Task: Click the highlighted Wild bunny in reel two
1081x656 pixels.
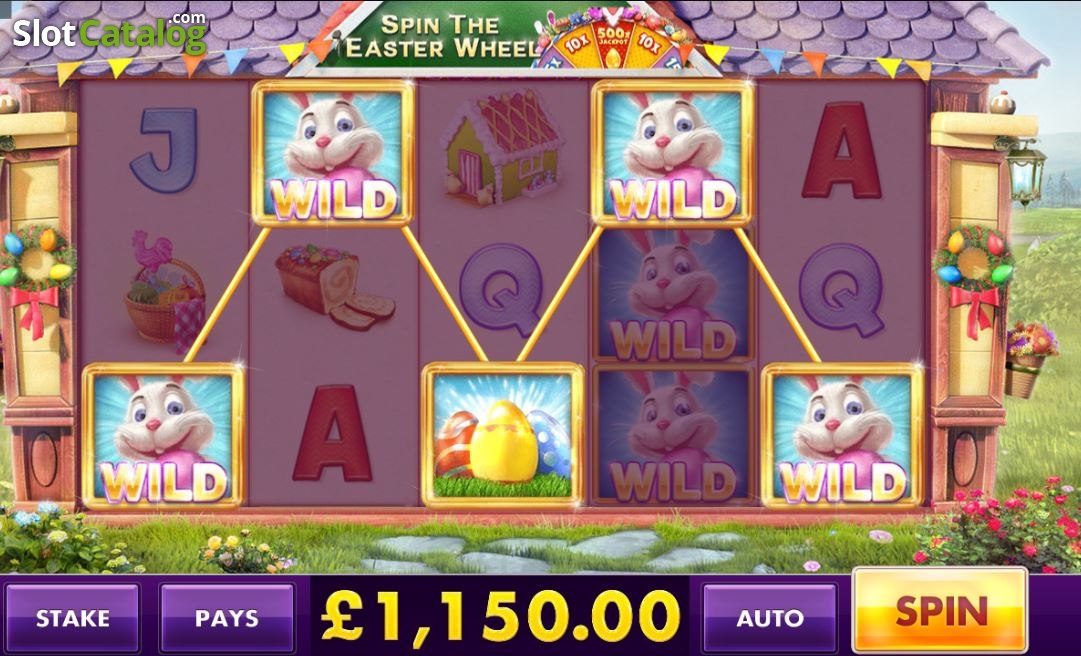Action: click(334, 153)
